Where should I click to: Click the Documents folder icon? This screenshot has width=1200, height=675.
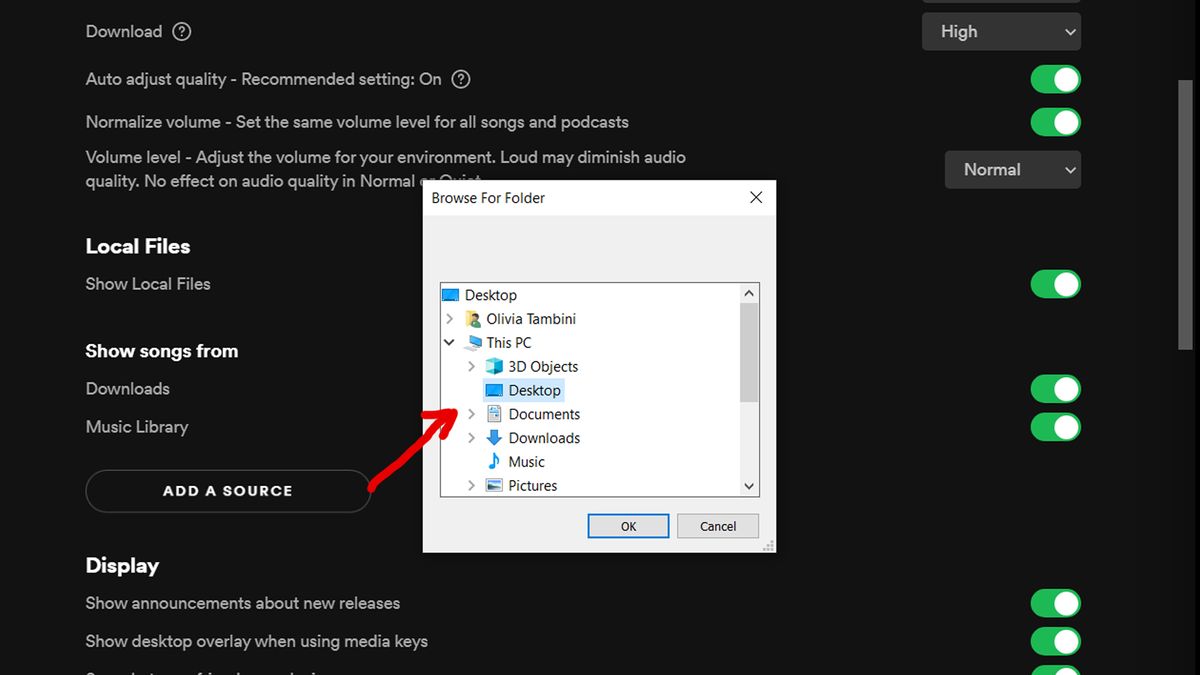(x=496, y=413)
